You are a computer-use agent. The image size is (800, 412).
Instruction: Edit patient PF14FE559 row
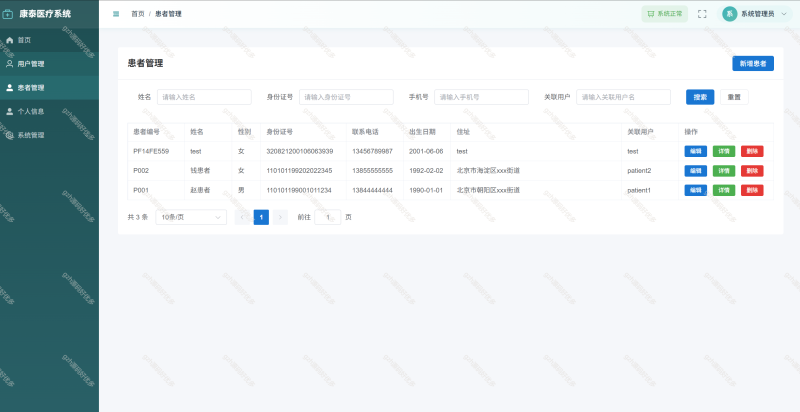(695, 151)
